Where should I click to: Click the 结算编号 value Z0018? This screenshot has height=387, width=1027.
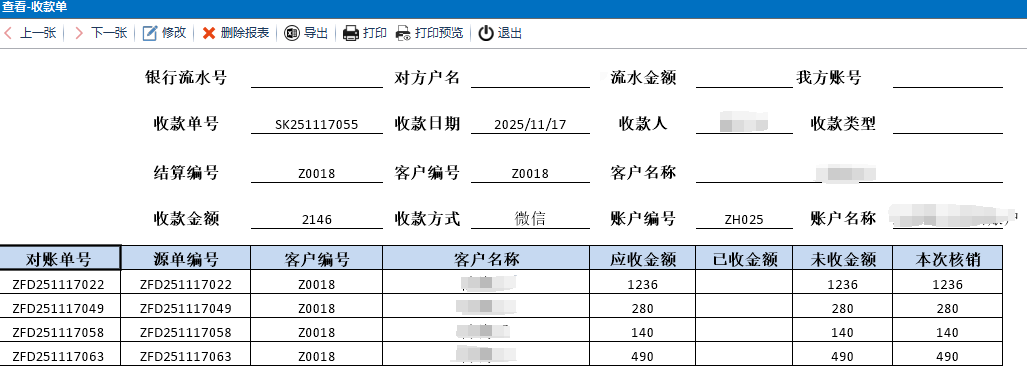tap(317, 174)
